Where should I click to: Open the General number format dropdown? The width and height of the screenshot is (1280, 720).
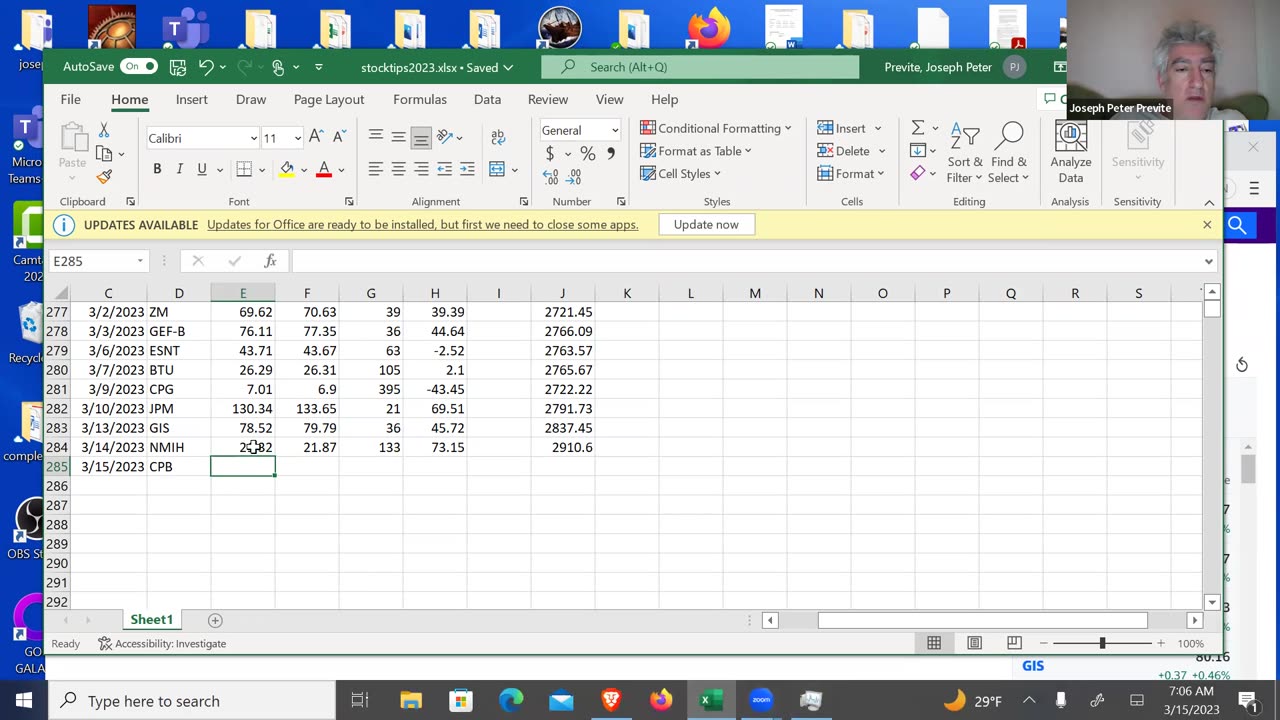[614, 131]
